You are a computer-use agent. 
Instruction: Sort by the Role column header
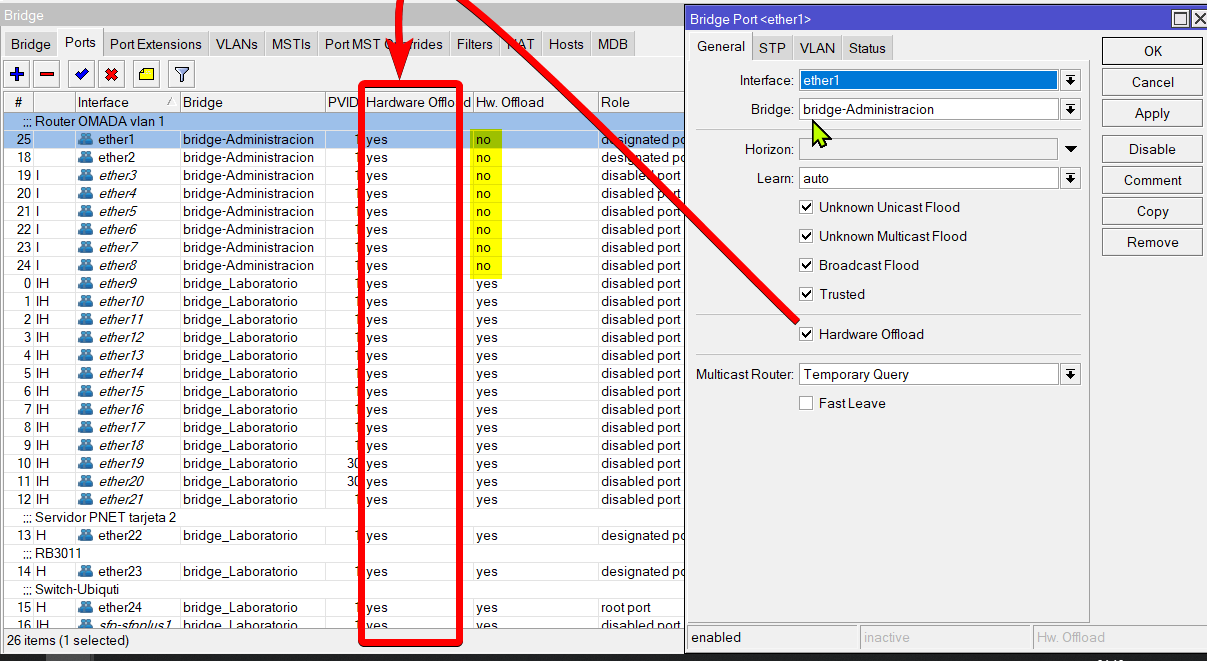click(640, 102)
